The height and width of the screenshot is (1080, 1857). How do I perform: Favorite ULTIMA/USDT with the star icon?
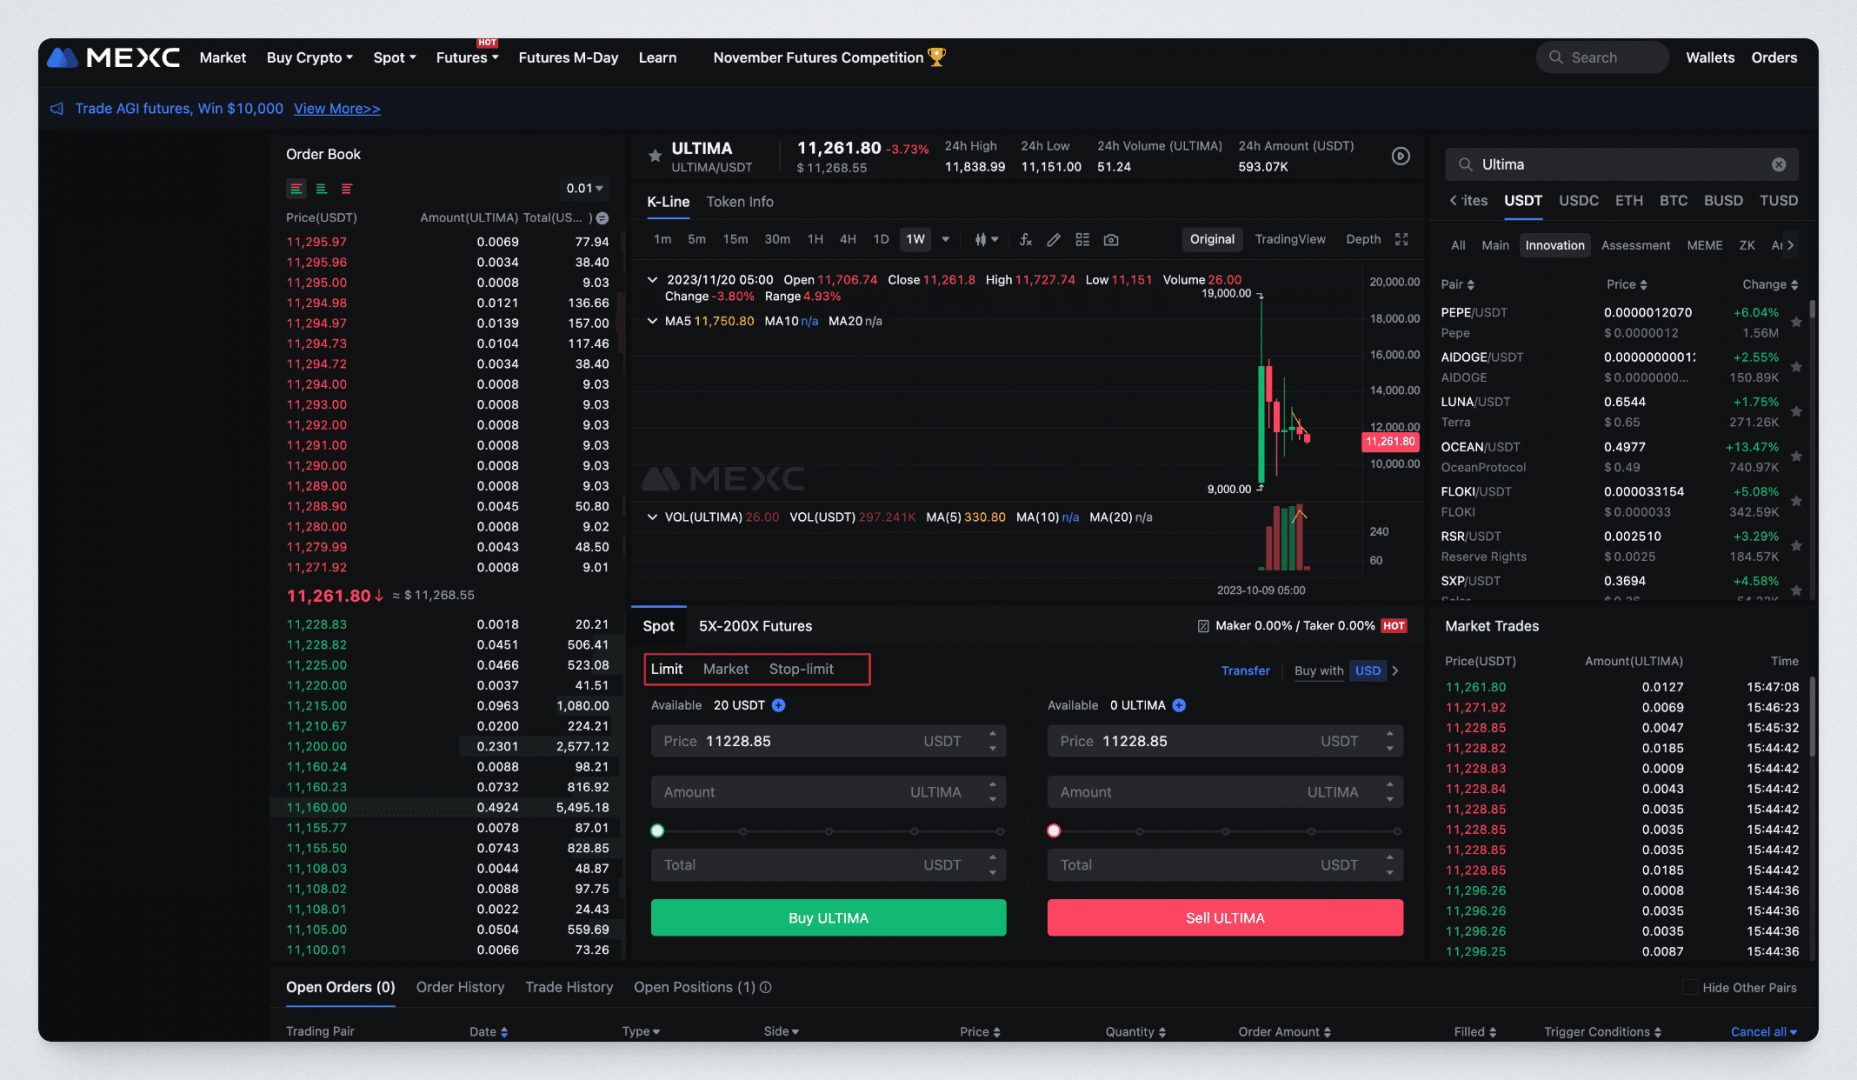[x=655, y=156]
